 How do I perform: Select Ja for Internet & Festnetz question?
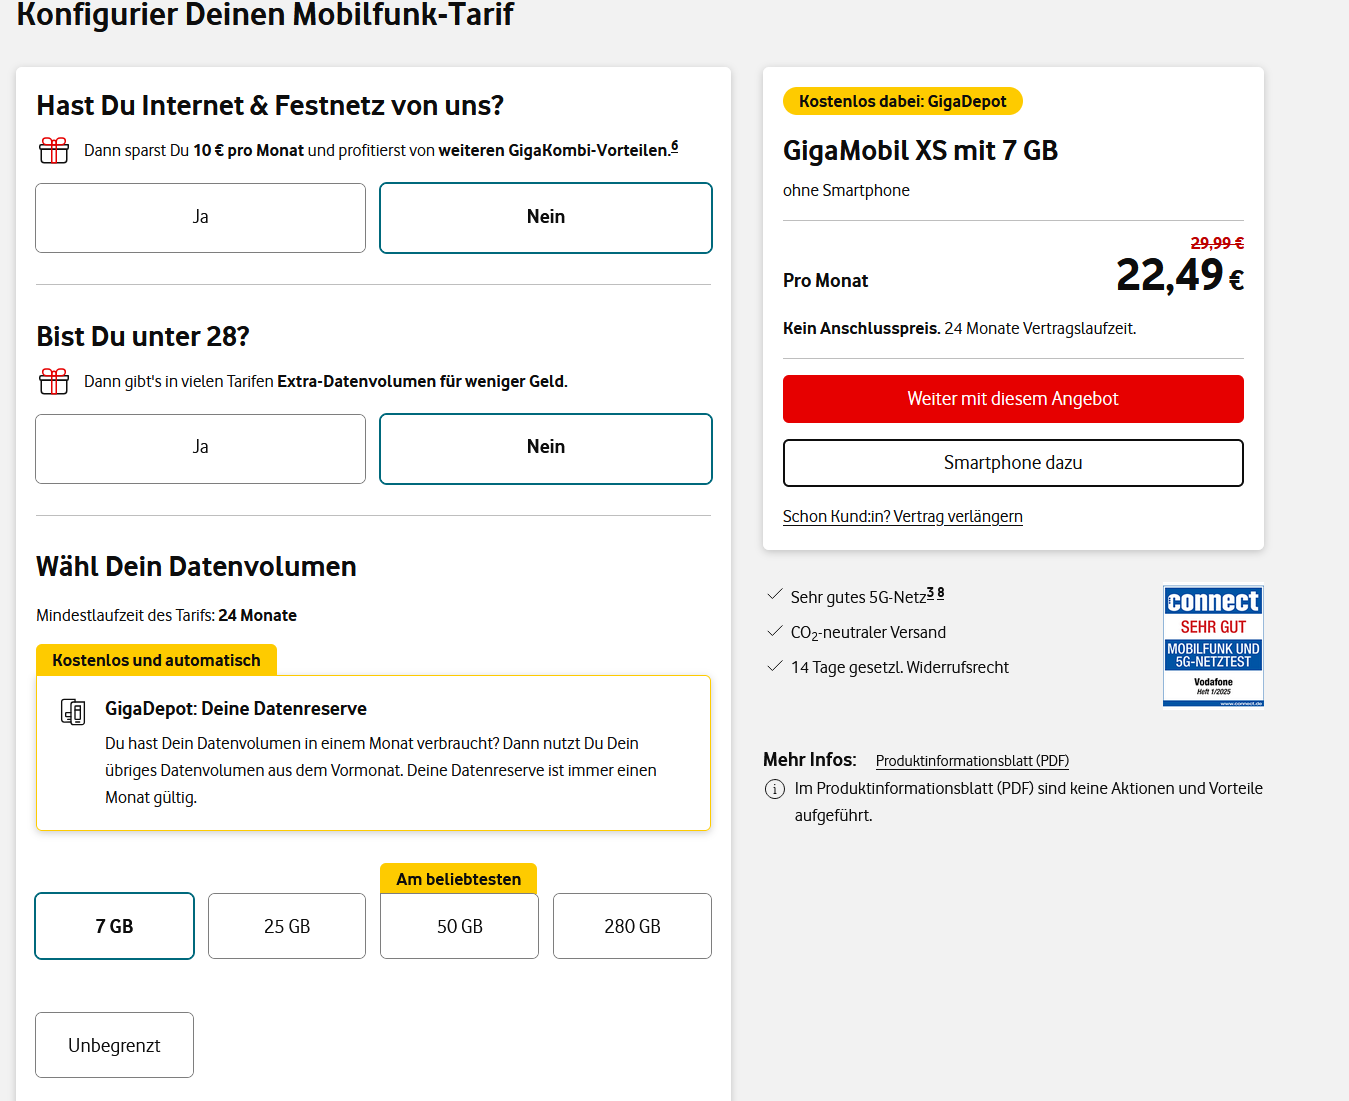[x=201, y=218]
